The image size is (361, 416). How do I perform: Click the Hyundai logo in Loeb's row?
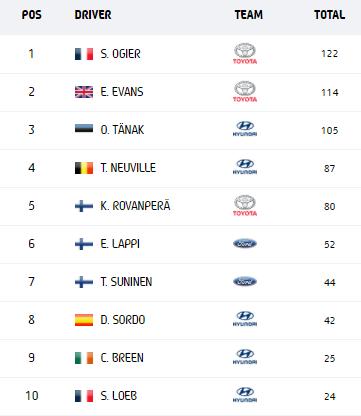tap(245, 395)
